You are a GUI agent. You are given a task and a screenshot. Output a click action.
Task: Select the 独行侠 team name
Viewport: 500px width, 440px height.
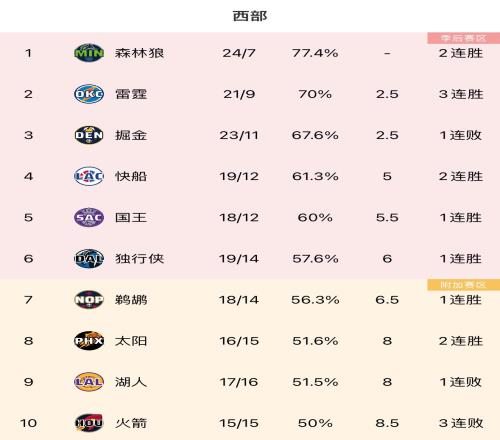139,258
